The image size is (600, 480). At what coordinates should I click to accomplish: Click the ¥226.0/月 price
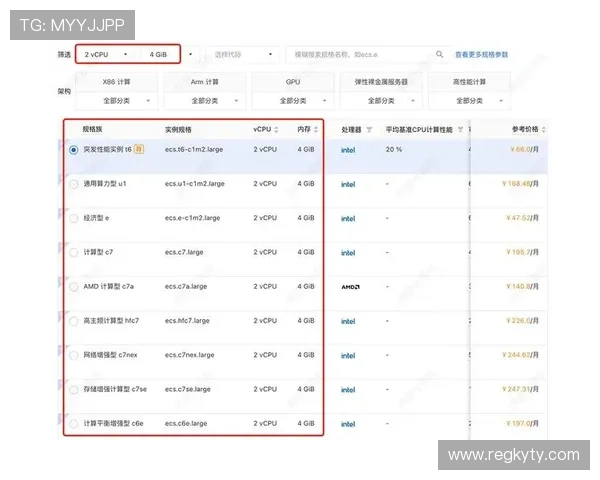point(522,321)
